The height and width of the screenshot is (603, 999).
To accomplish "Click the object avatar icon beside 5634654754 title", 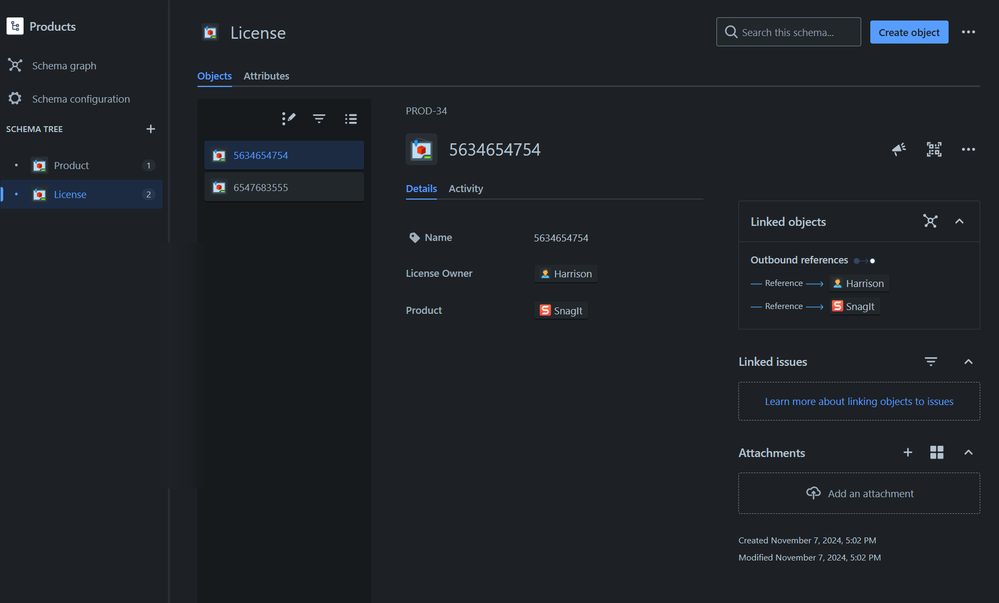I will (x=421, y=150).
